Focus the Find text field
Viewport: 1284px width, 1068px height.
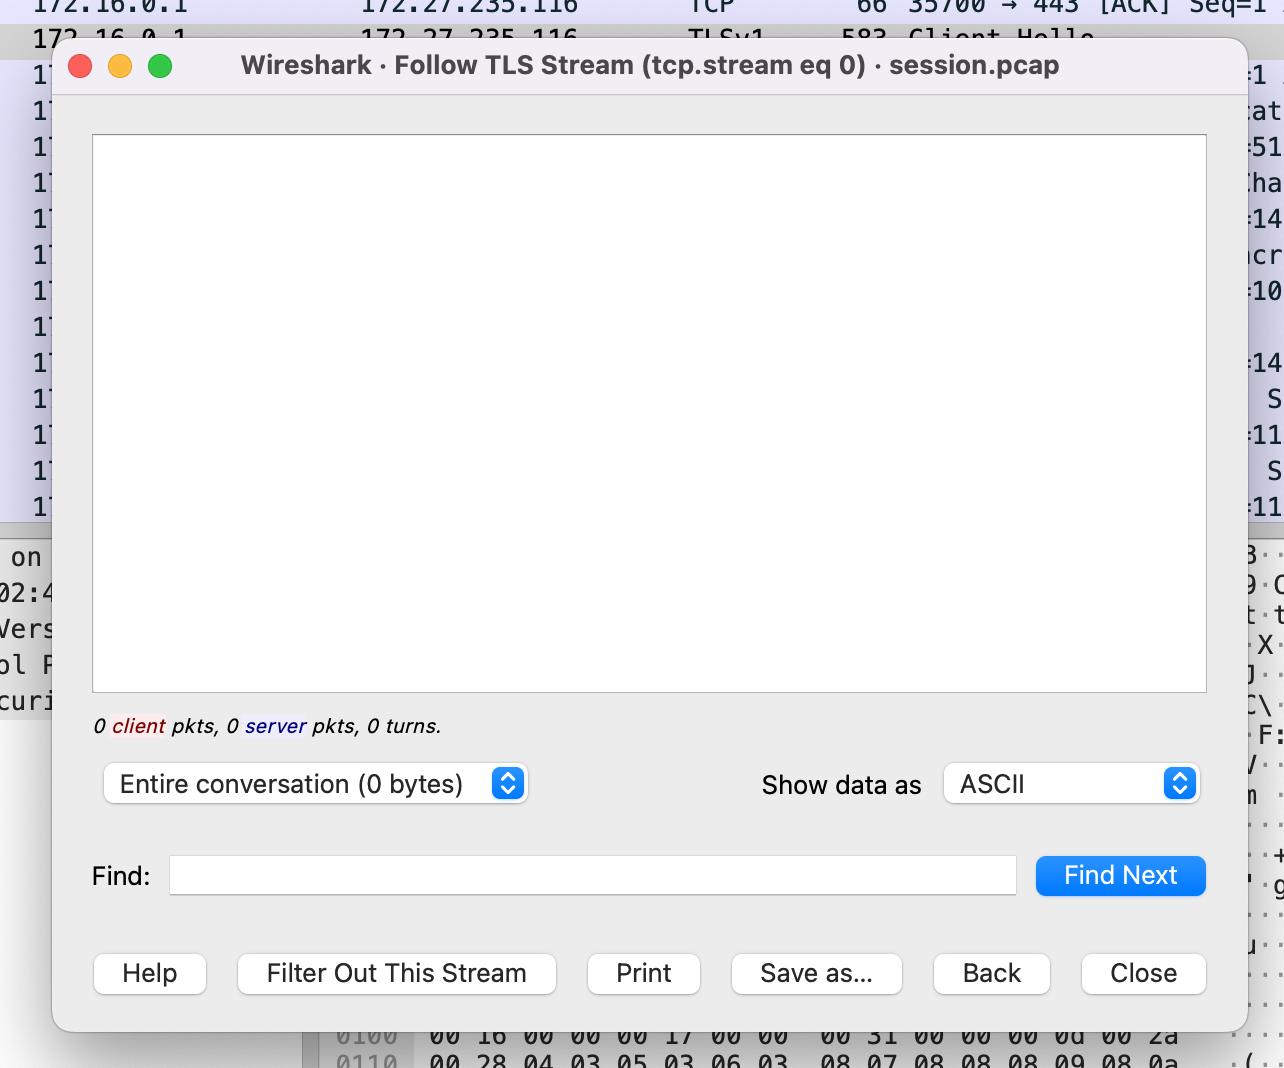click(x=593, y=875)
